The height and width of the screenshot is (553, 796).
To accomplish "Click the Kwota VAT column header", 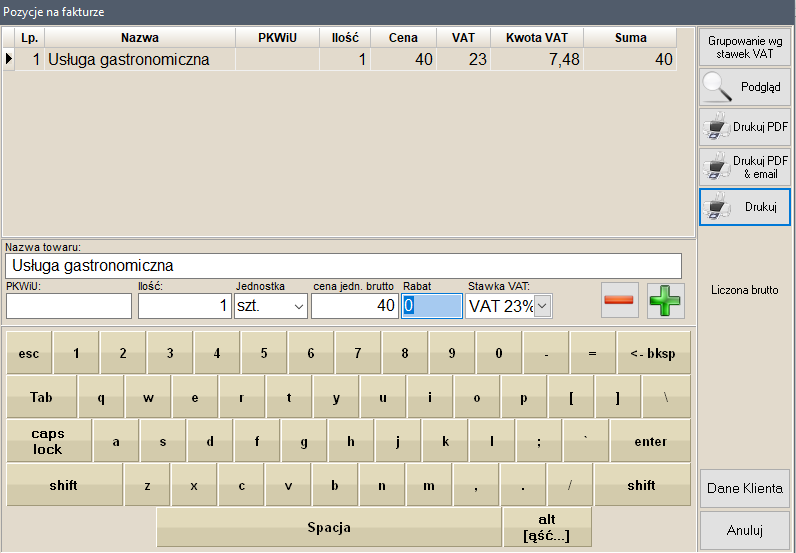I will point(537,38).
